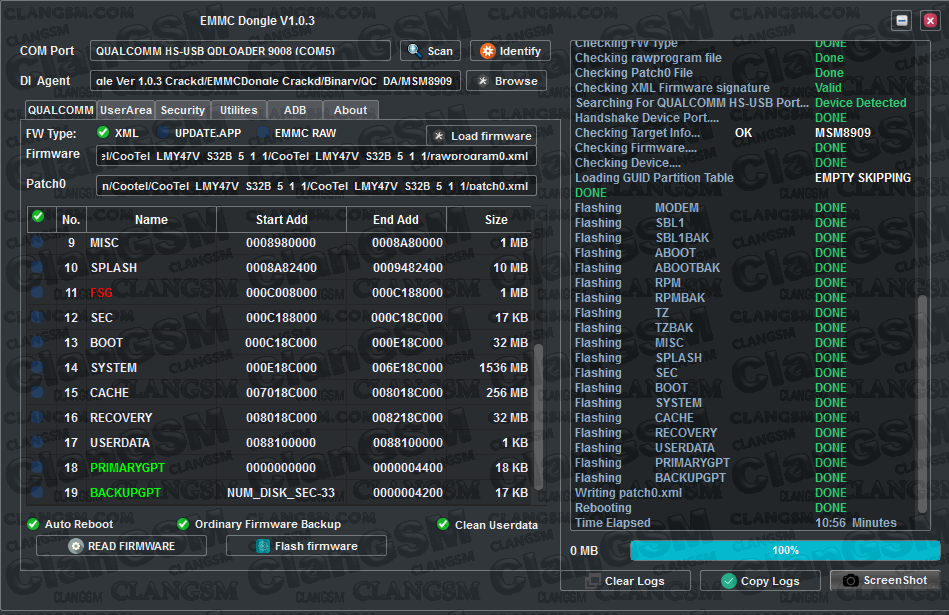Toggle the checkbox for the PRIMARYGPT partition
Image resolution: width=949 pixels, height=615 pixels.
[x=37, y=467]
